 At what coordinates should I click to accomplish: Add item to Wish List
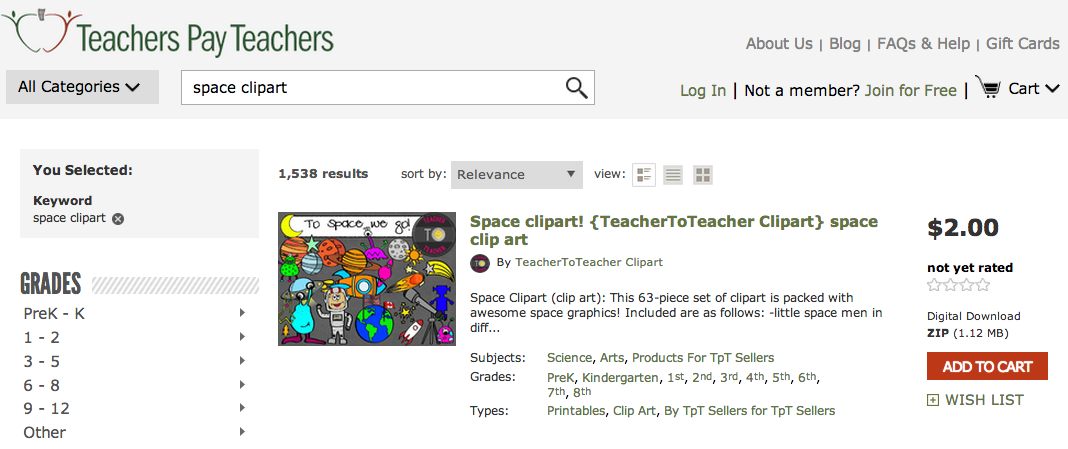click(x=975, y=400)
